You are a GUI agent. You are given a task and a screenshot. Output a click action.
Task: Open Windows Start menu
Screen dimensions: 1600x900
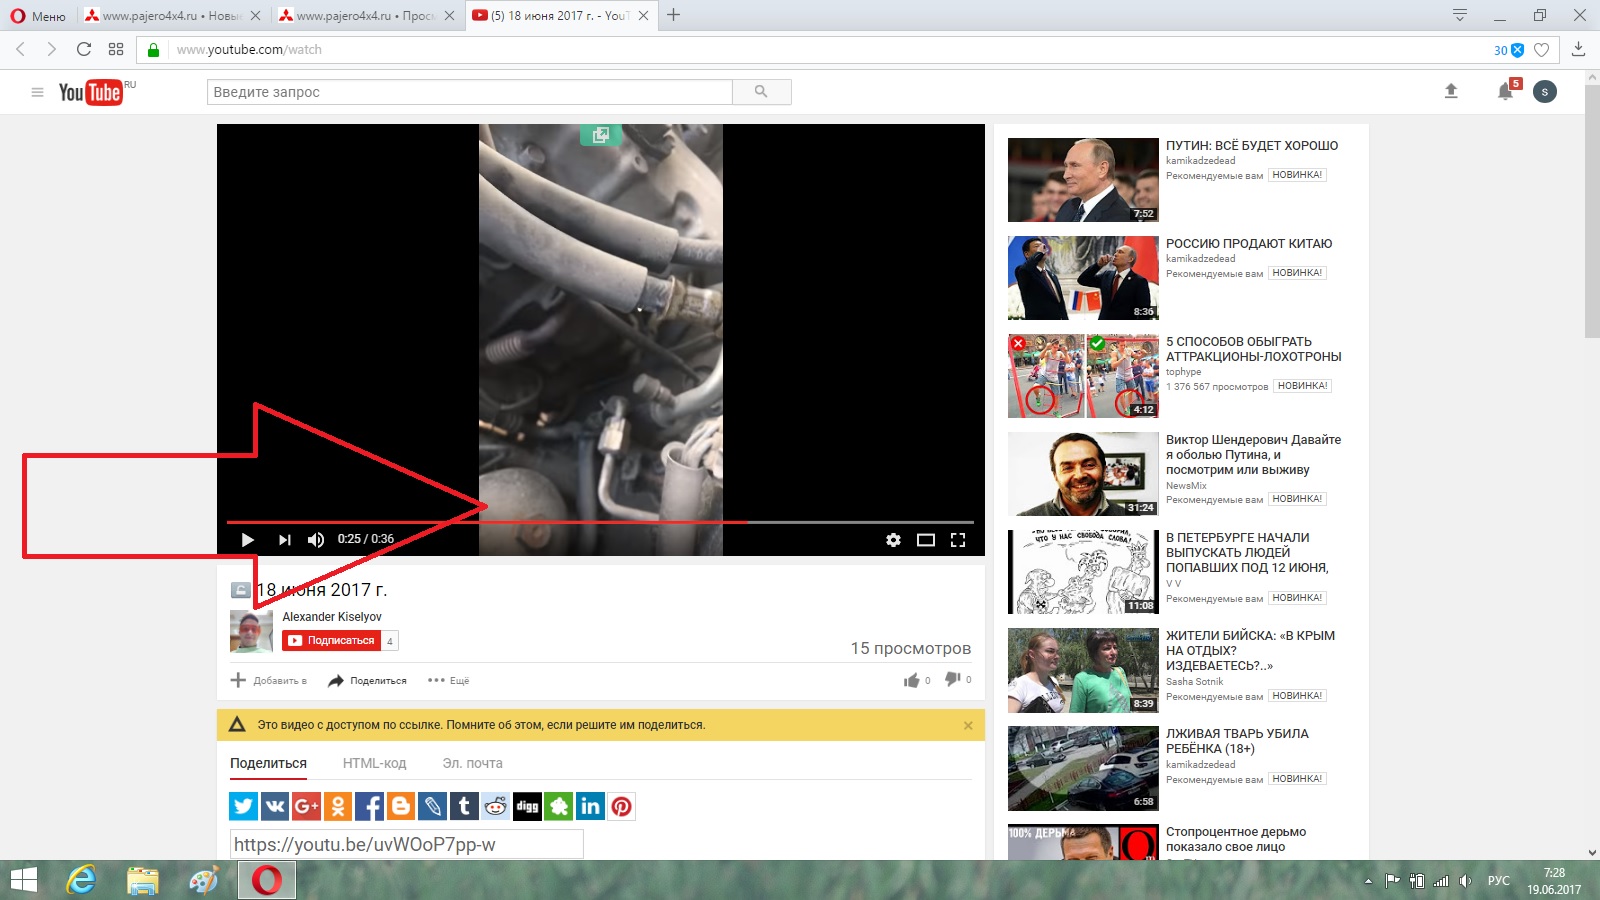(x=23, y=880)
